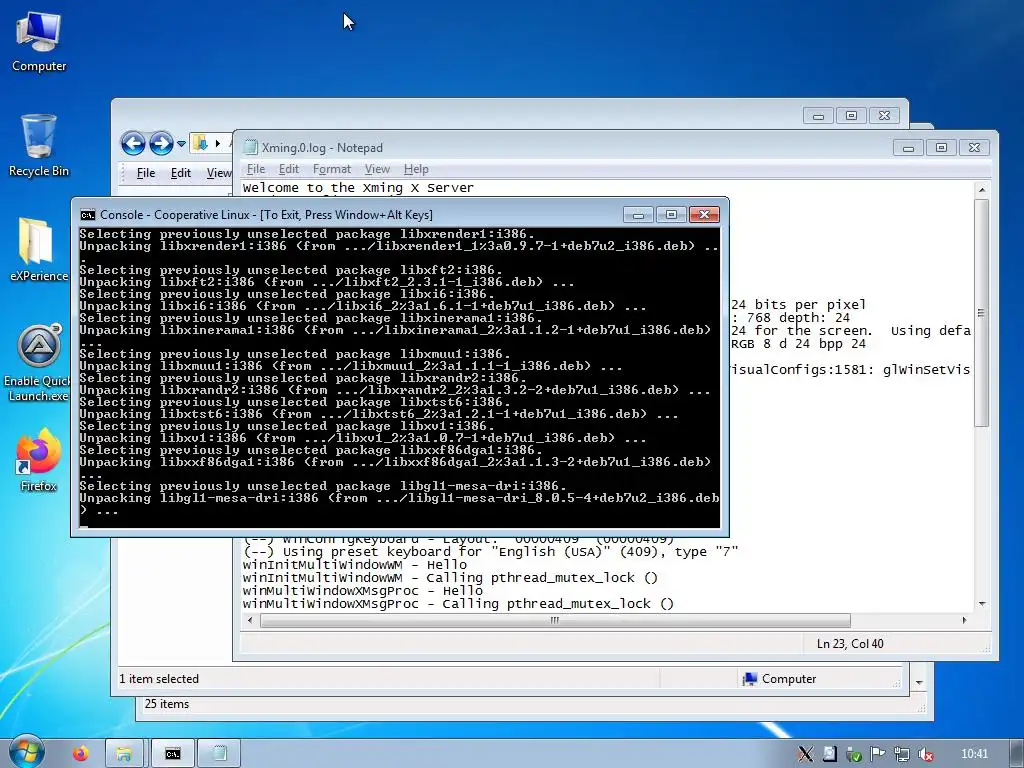Click 'Computer' zone in Explorer status bar
Image resolution: width=1024 pixels, height=768 pixels.
click(779, 679)
